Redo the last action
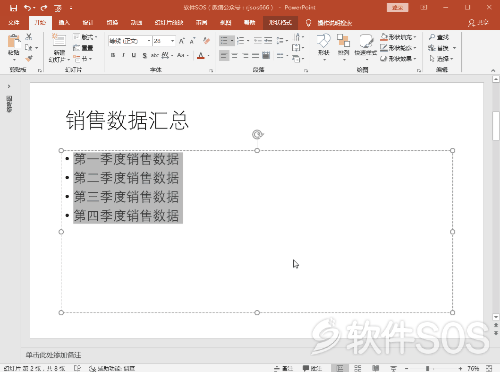 point(44,8)
